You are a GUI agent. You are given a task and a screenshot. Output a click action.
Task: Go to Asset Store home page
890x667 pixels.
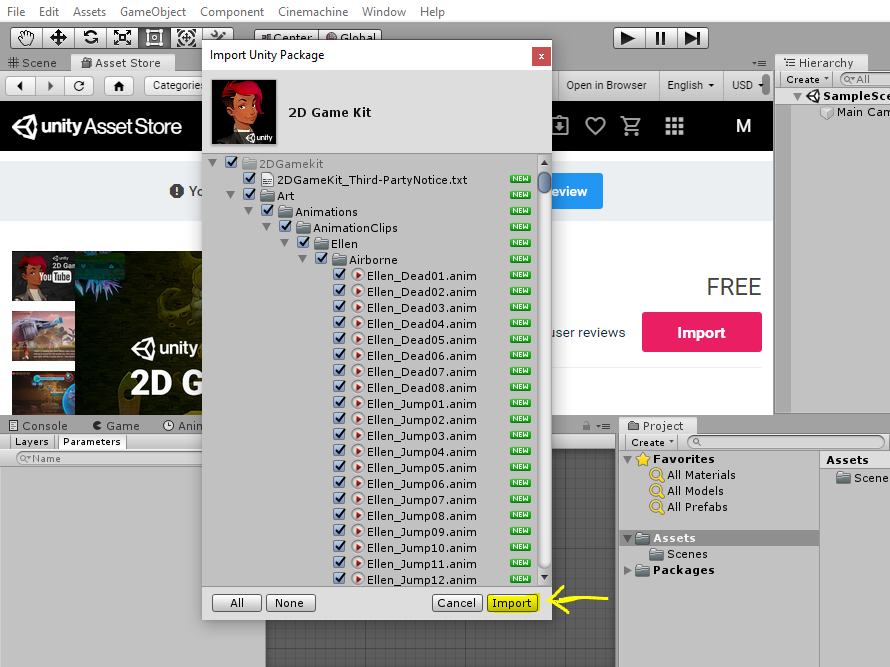coord(119,86)
